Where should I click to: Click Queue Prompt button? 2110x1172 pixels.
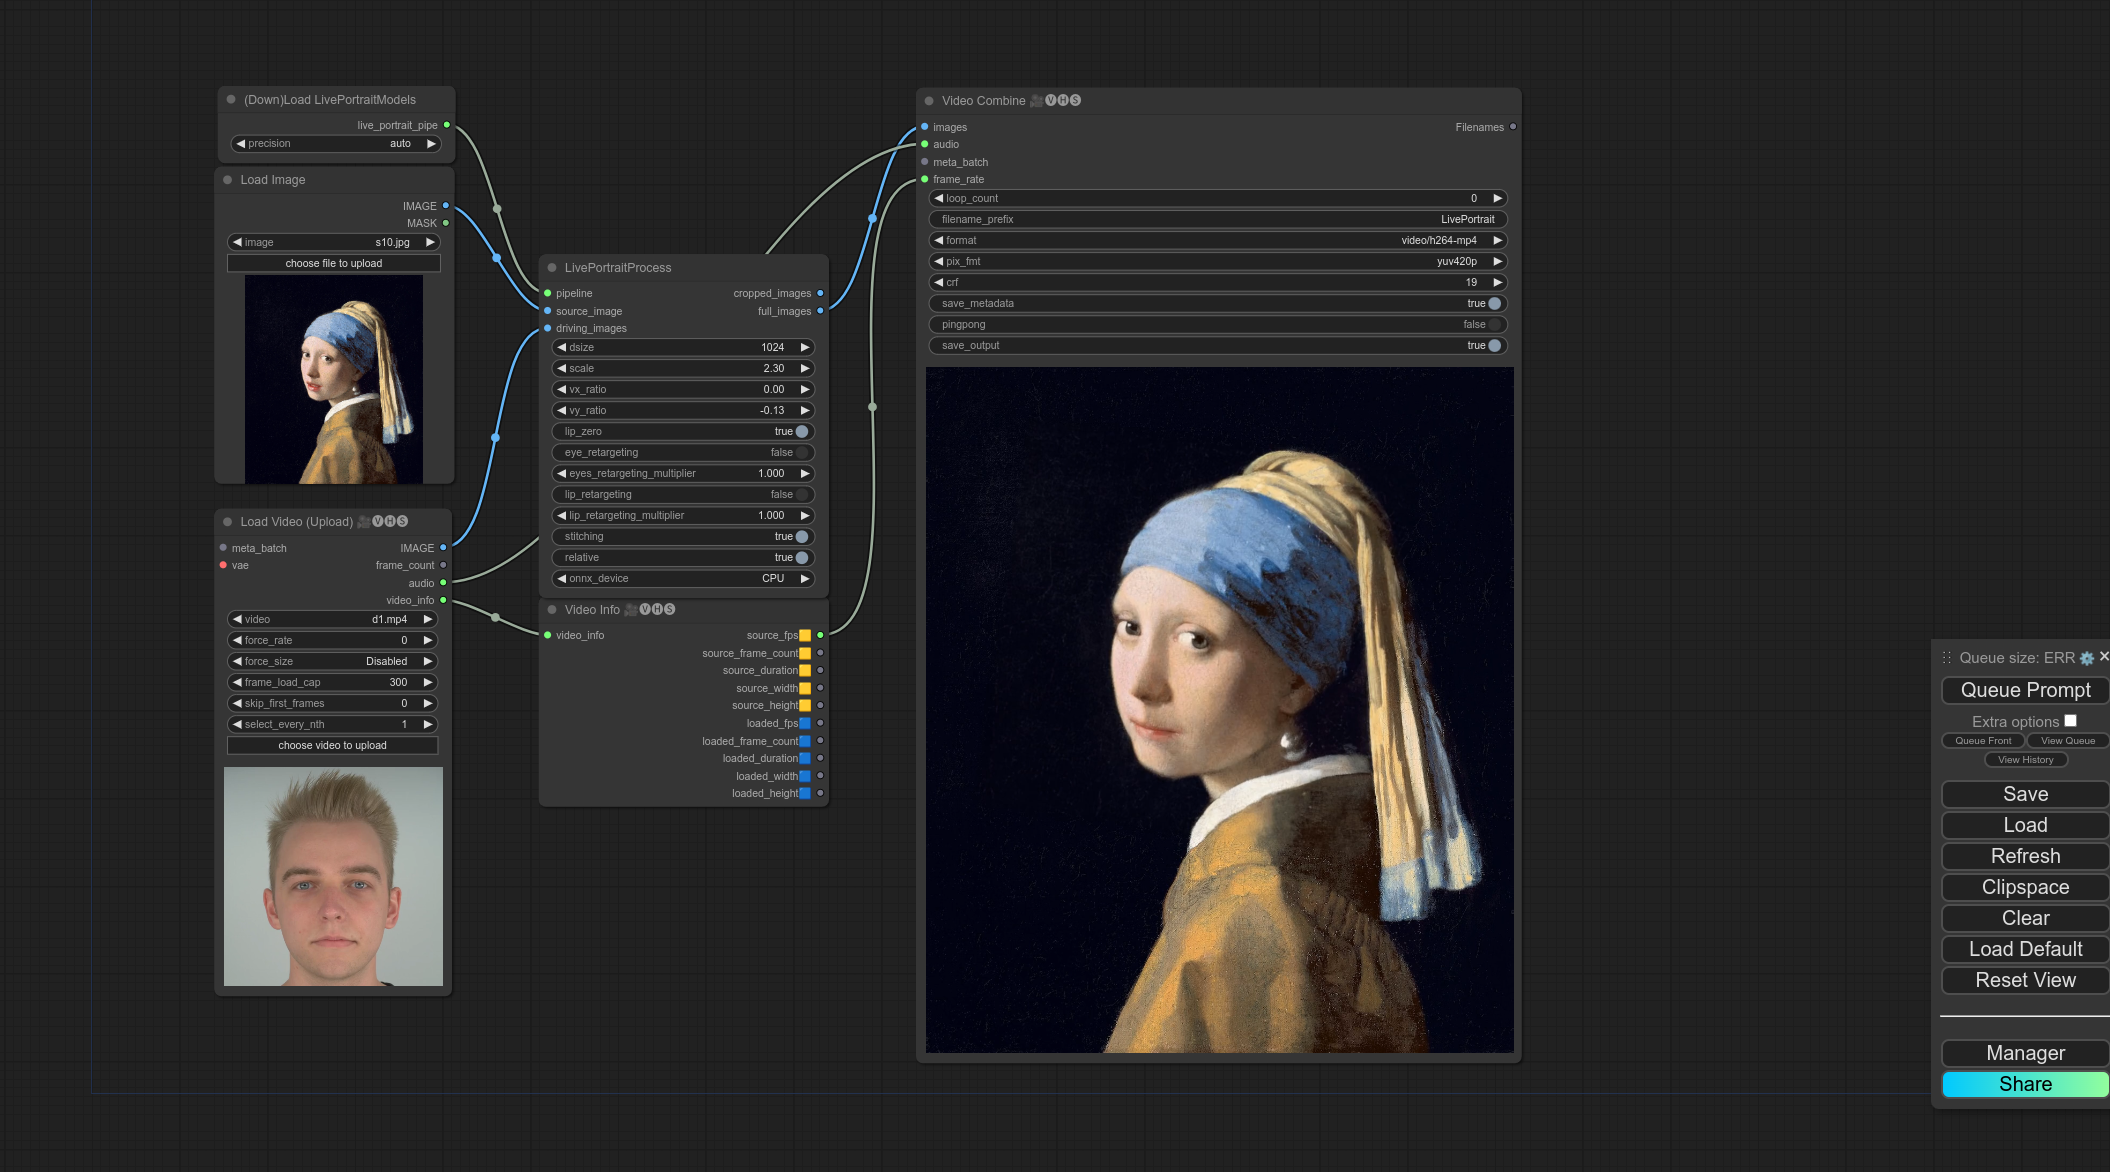click(x=2025, y=690)
